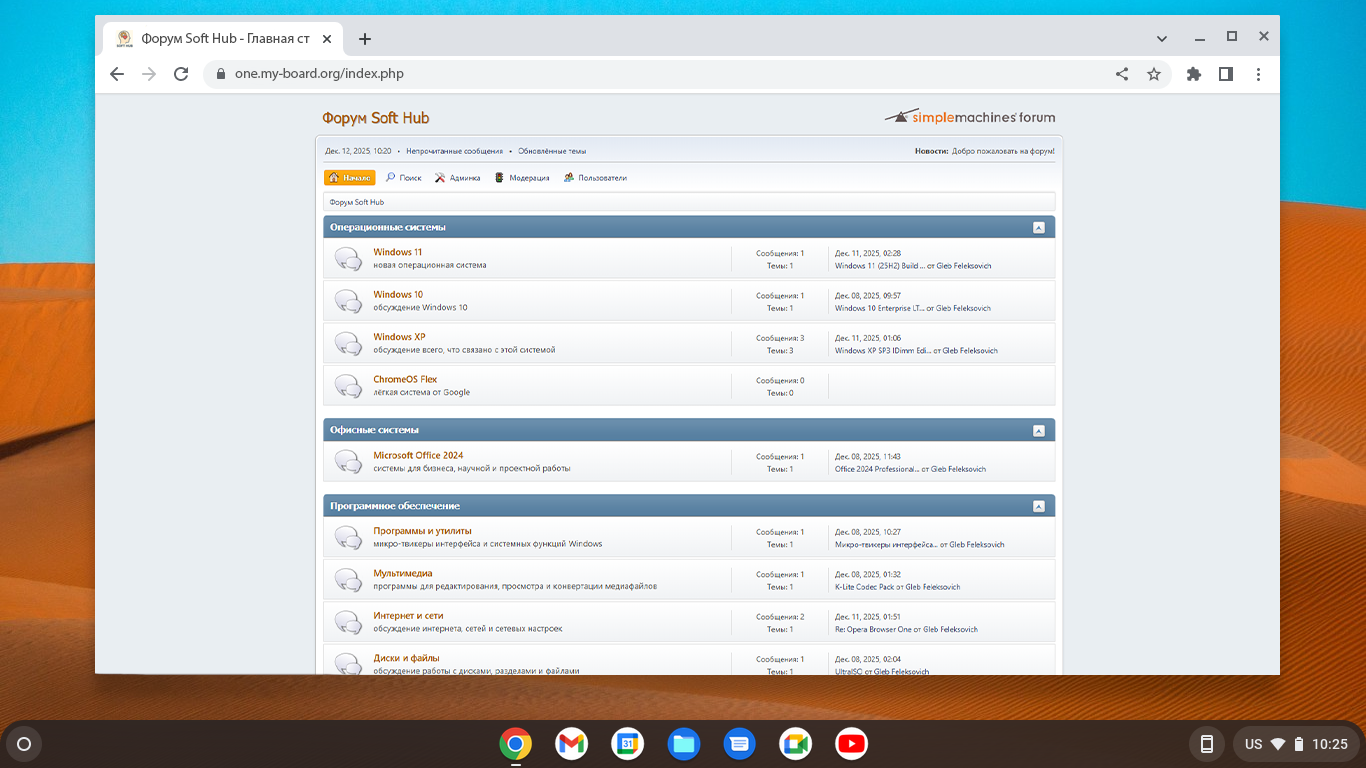Open the US keyboard input method indicator
This screenshot has width=1366, height=768.
(x=1254, y=744)
